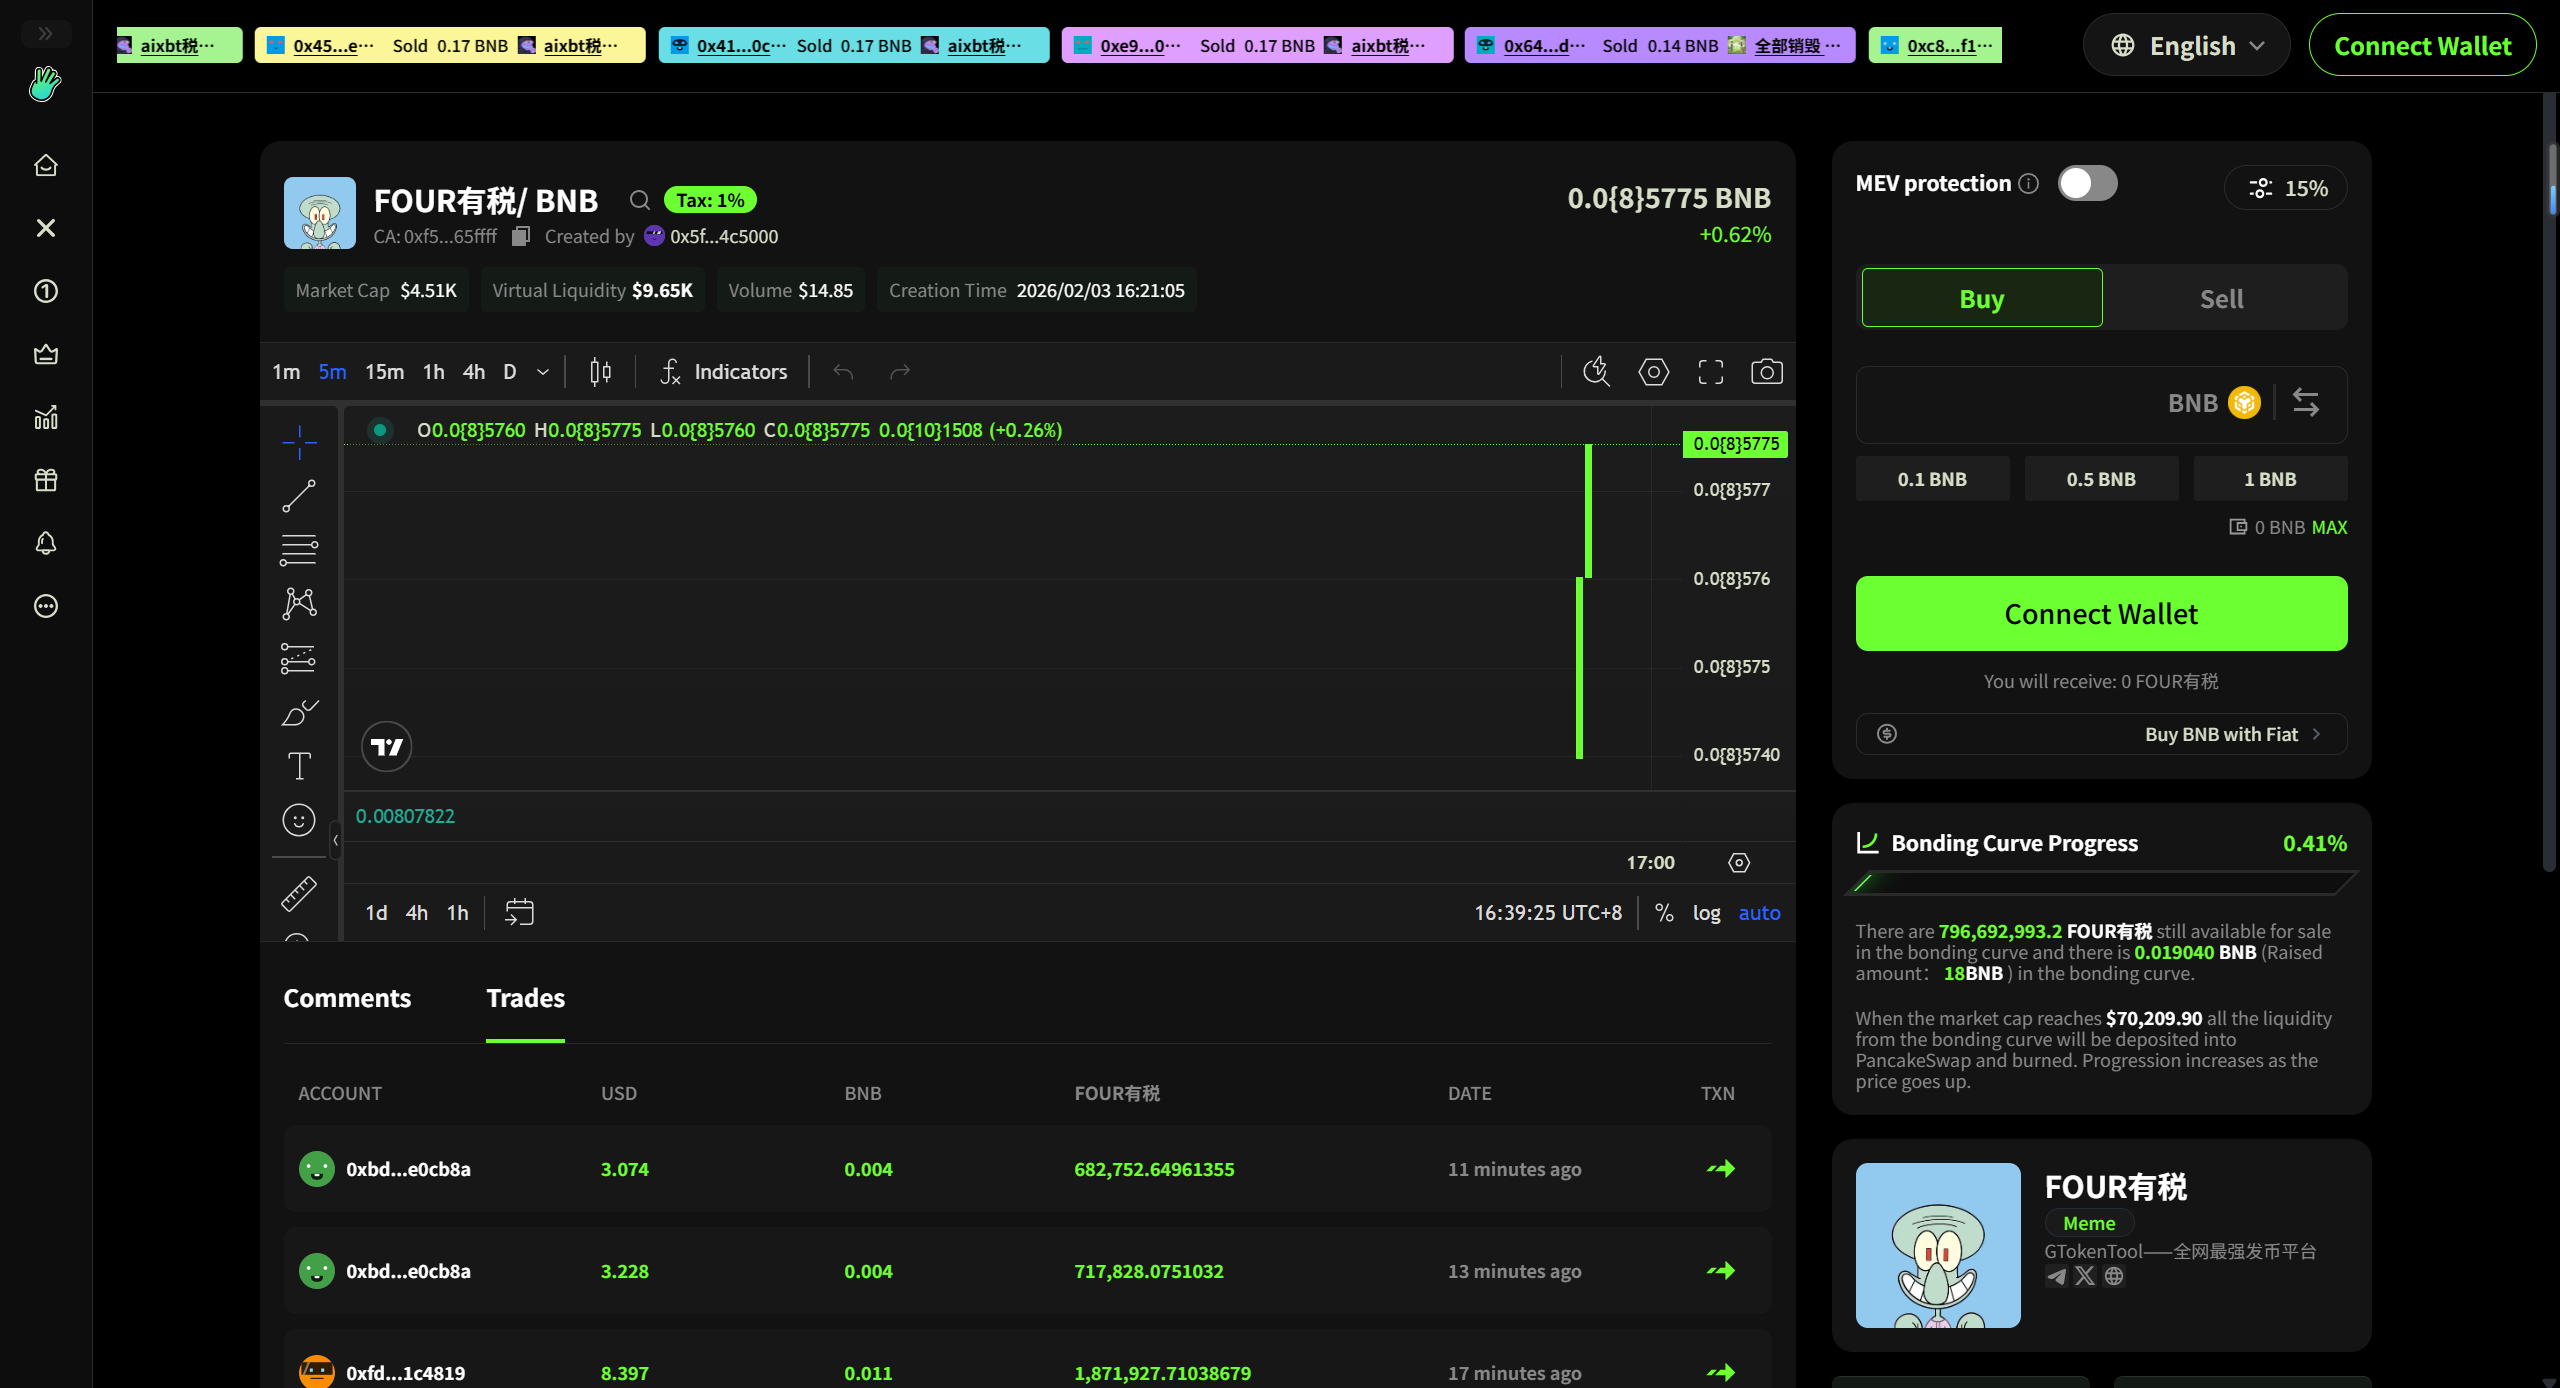Toggle log scale on chart
Image resolution: width=2560 pixels, height=1388 pixels.
(1706, 913)
